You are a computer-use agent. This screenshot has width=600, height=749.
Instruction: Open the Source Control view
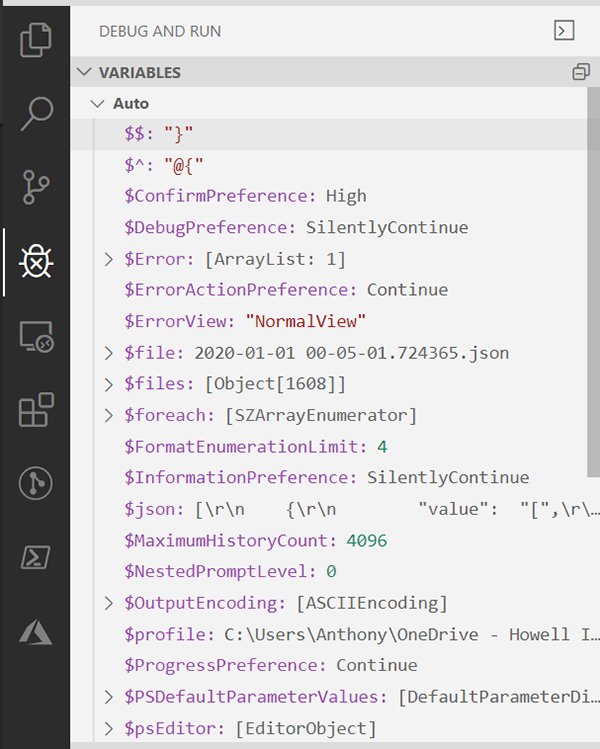tap(35, 187)
